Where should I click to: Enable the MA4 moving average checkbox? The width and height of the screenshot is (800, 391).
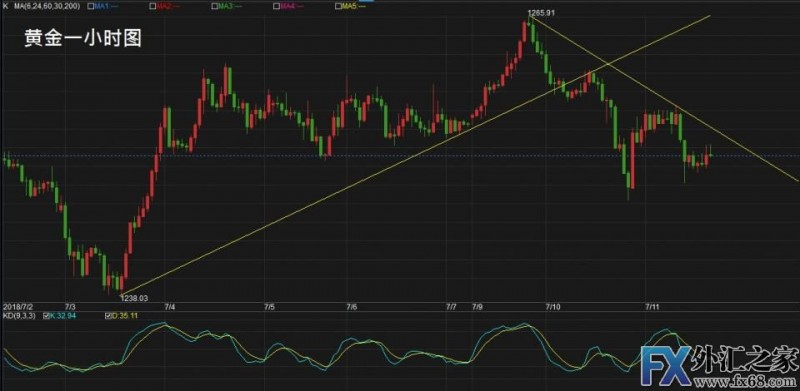pos(276,6)
